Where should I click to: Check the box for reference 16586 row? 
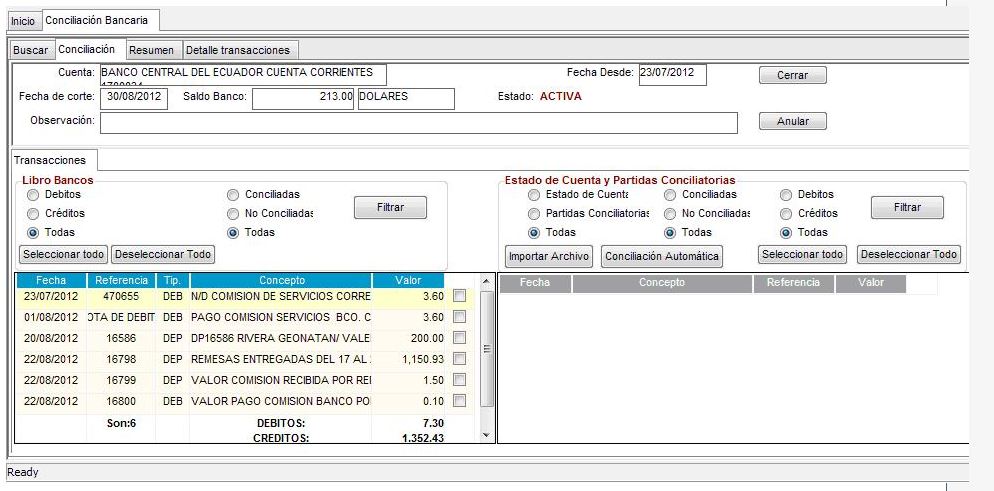click(460, 338)
